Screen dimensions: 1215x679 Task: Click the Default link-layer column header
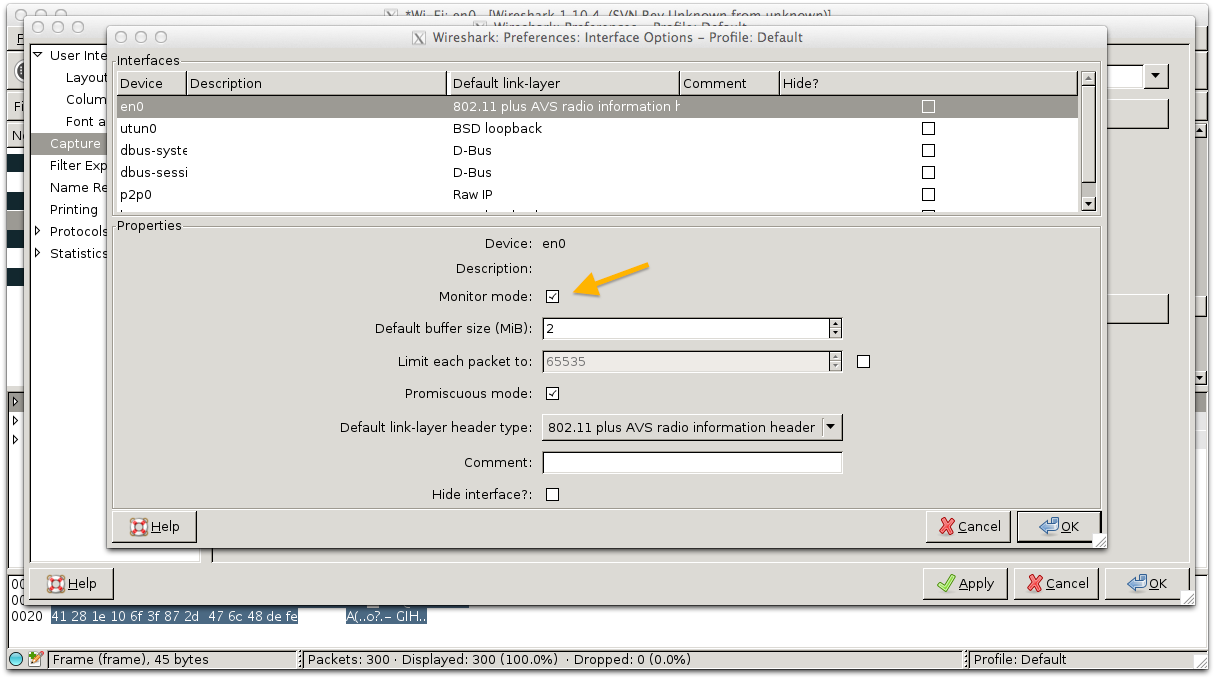563,83
